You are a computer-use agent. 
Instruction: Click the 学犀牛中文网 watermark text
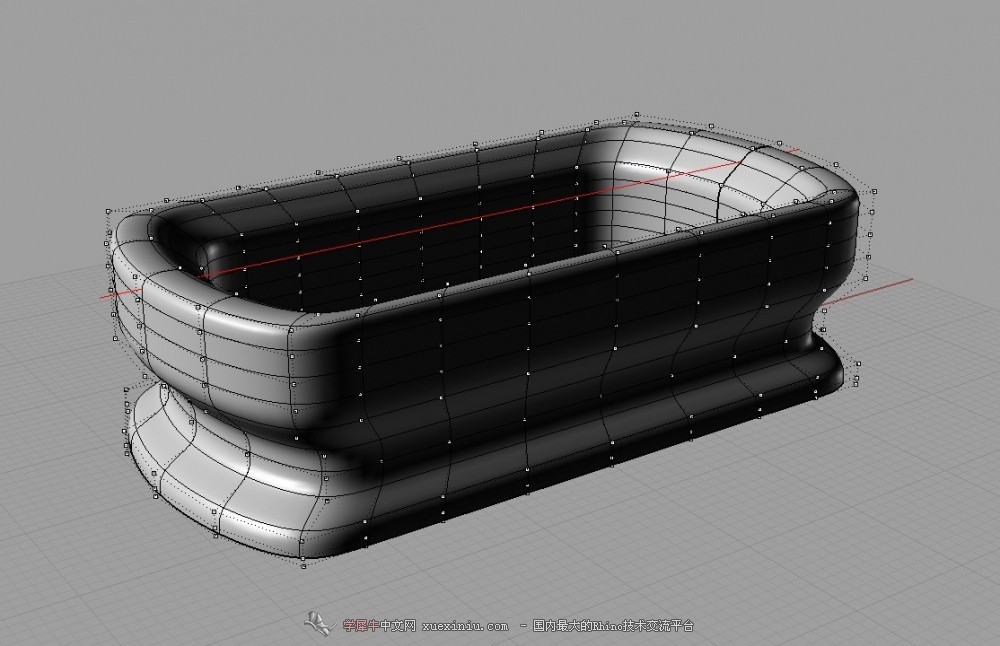pos(379,626)
